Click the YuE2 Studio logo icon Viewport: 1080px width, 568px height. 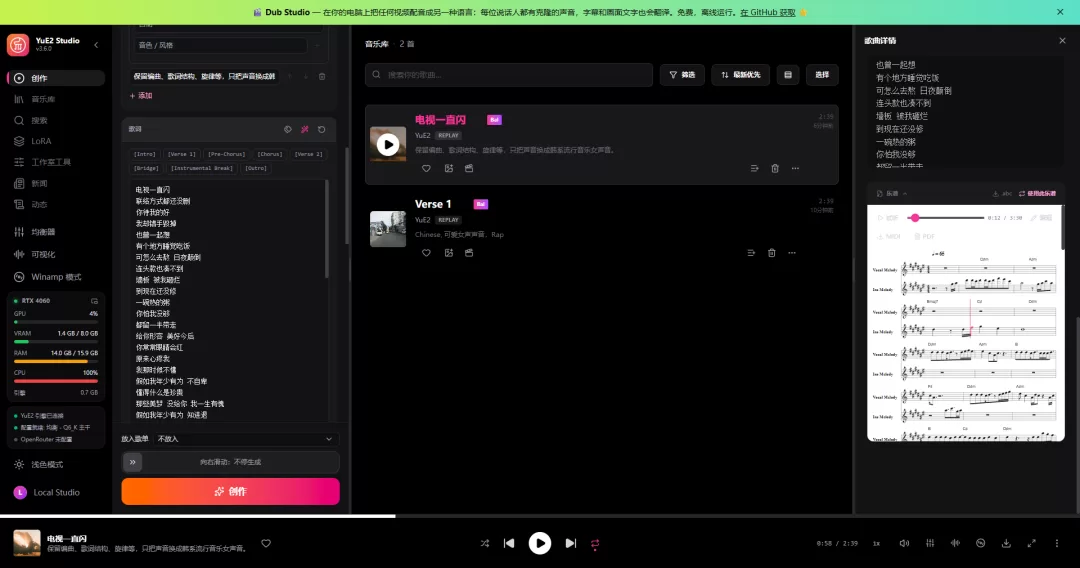click(x=18, y=45)
